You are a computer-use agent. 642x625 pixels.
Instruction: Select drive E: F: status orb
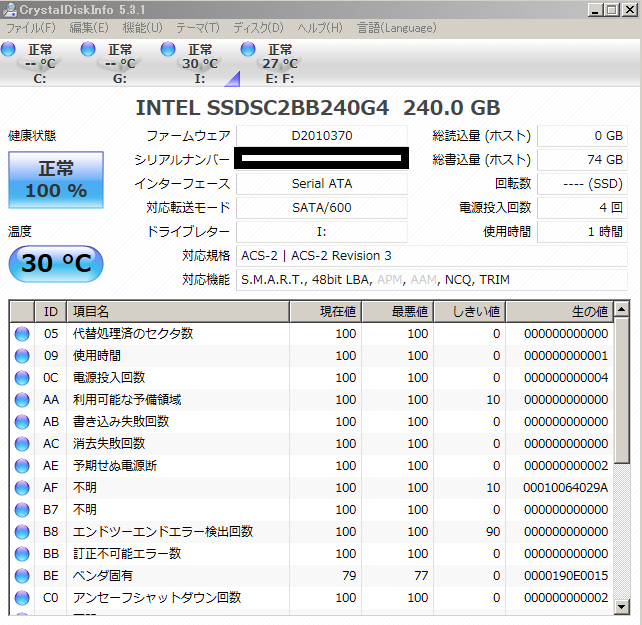(248, 49)
